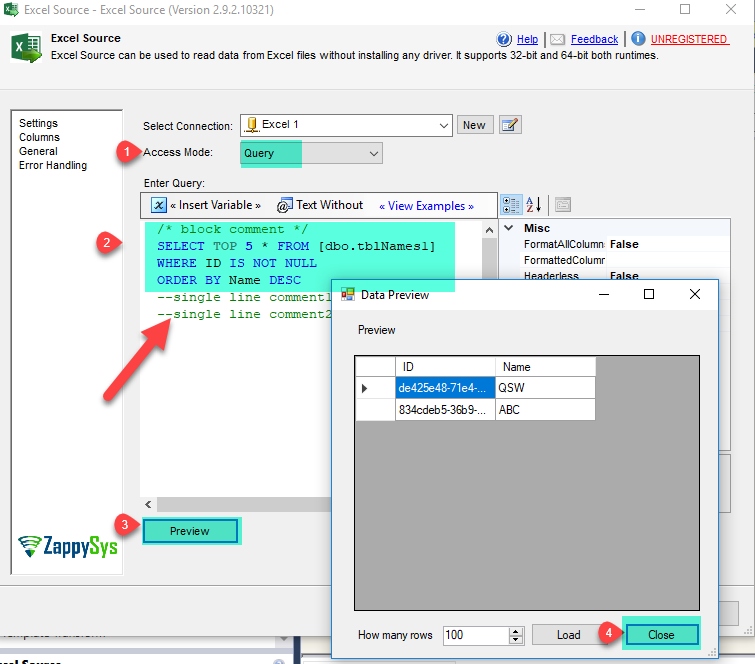
Task: Click the info icon next to UNREGISTERED
Action: 638,39
